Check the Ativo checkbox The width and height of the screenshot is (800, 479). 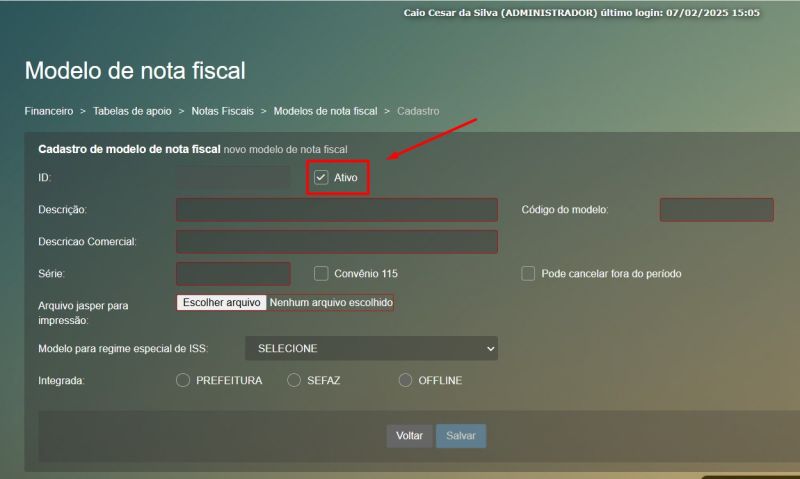321,177
